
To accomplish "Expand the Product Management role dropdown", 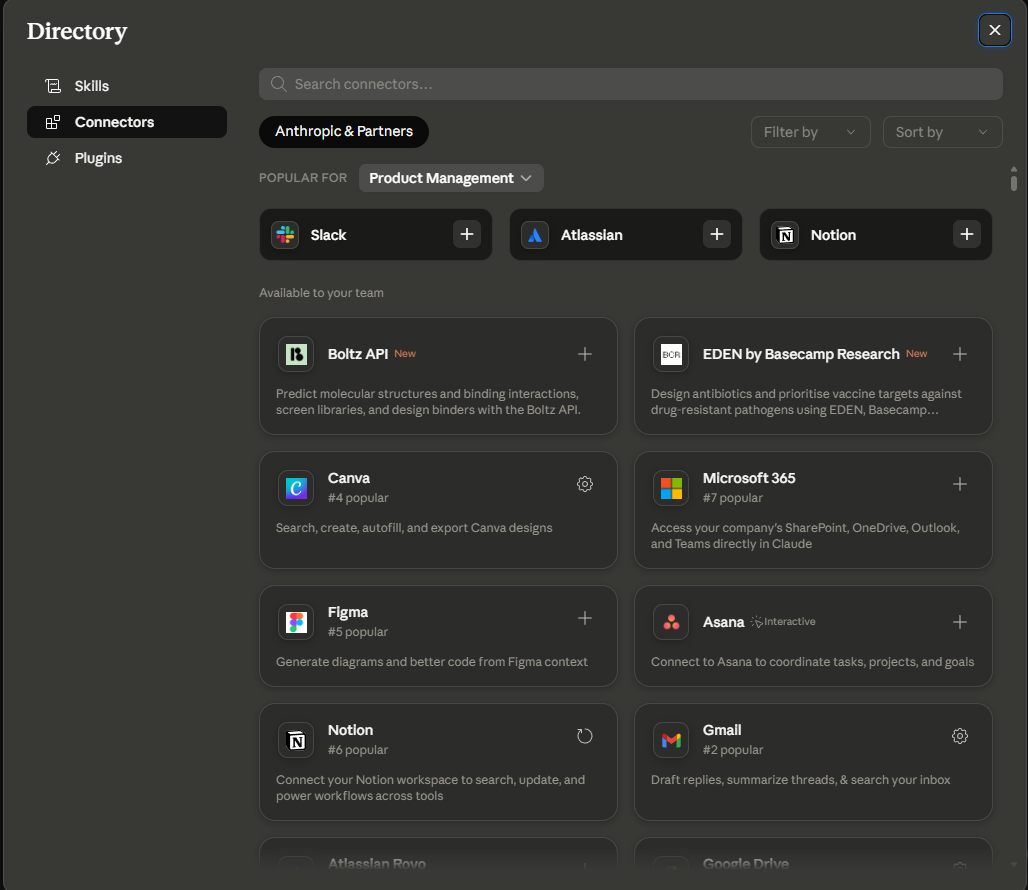I will (451, 178).
